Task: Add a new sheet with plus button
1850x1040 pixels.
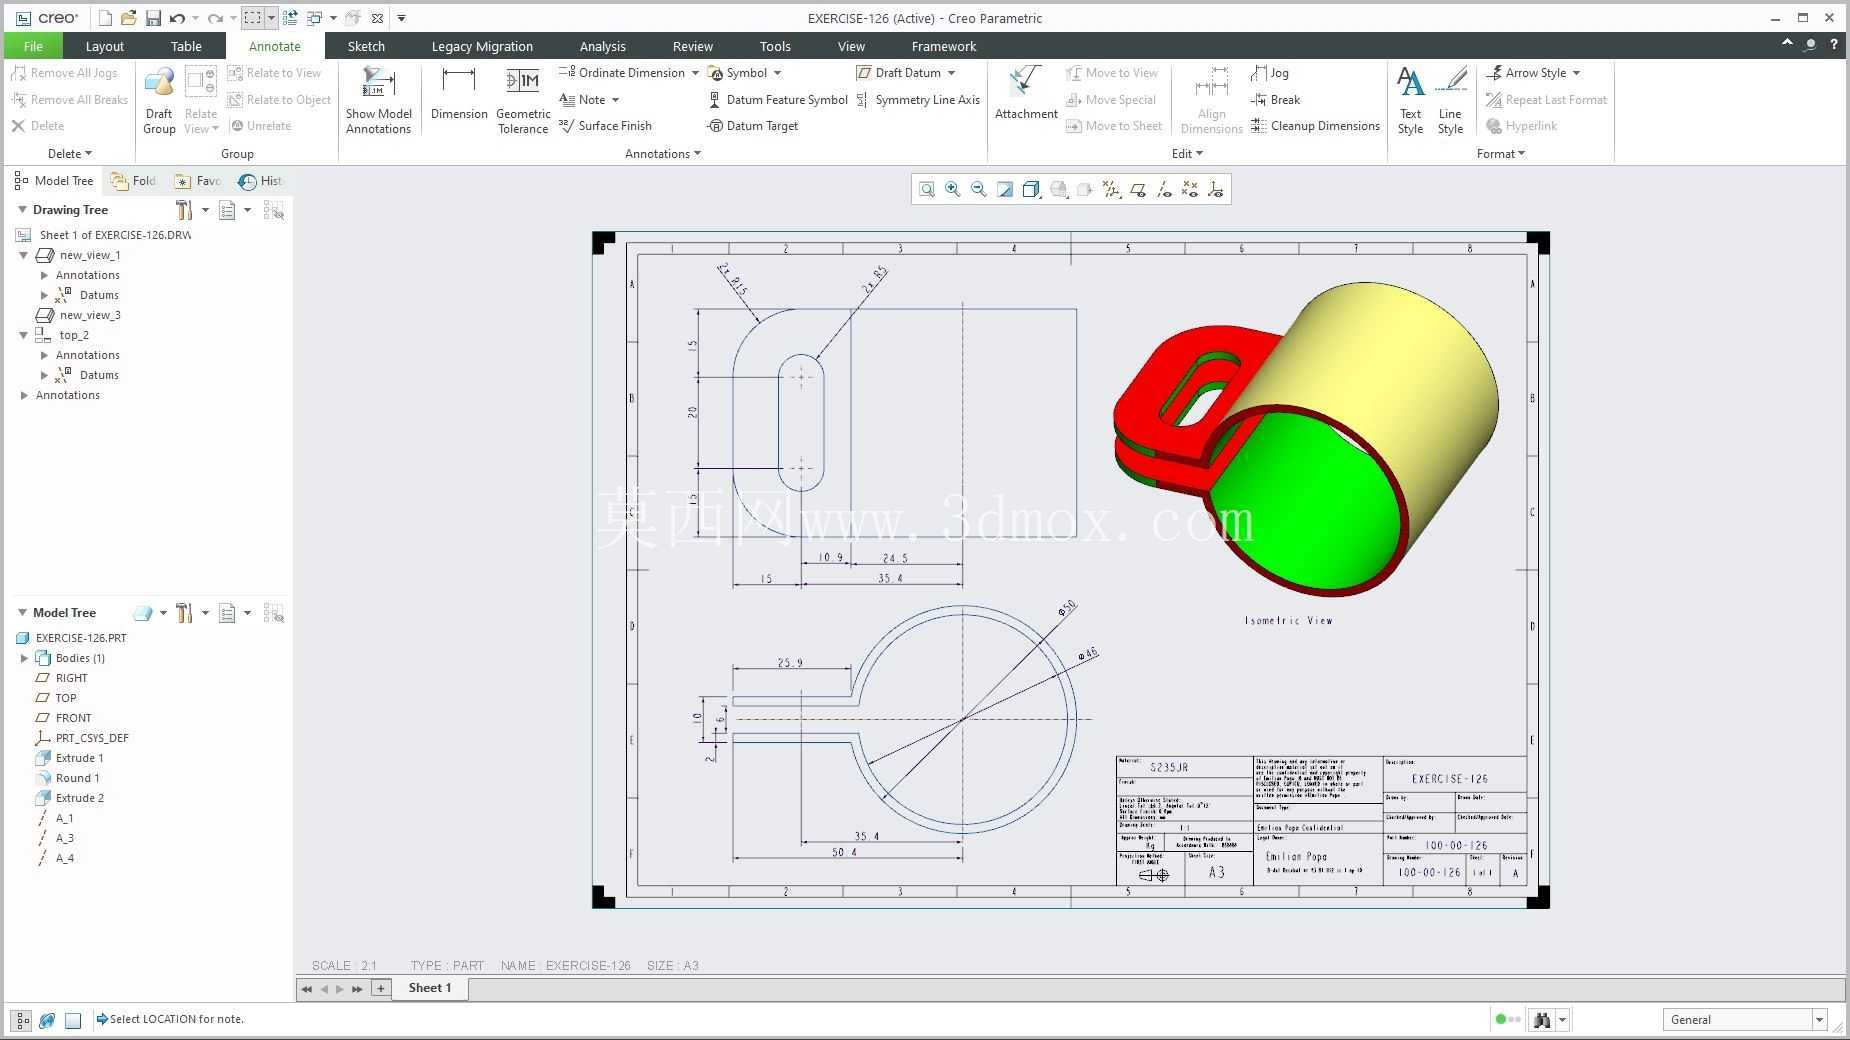Action: coord(380,988)
